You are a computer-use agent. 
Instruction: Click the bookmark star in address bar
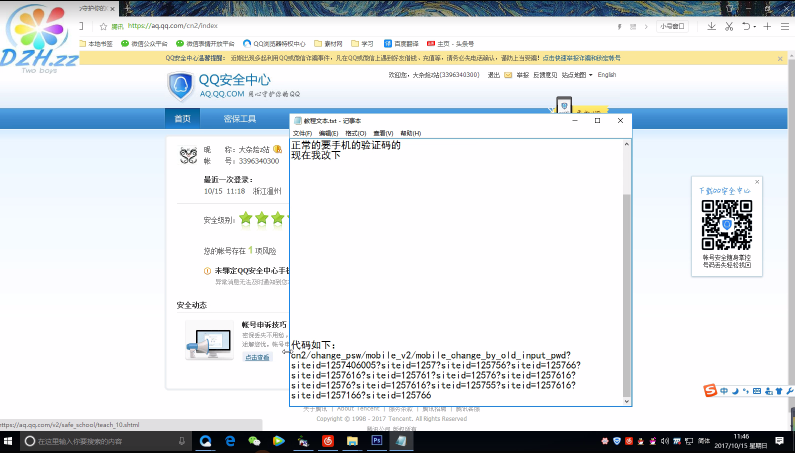(103, 26)
